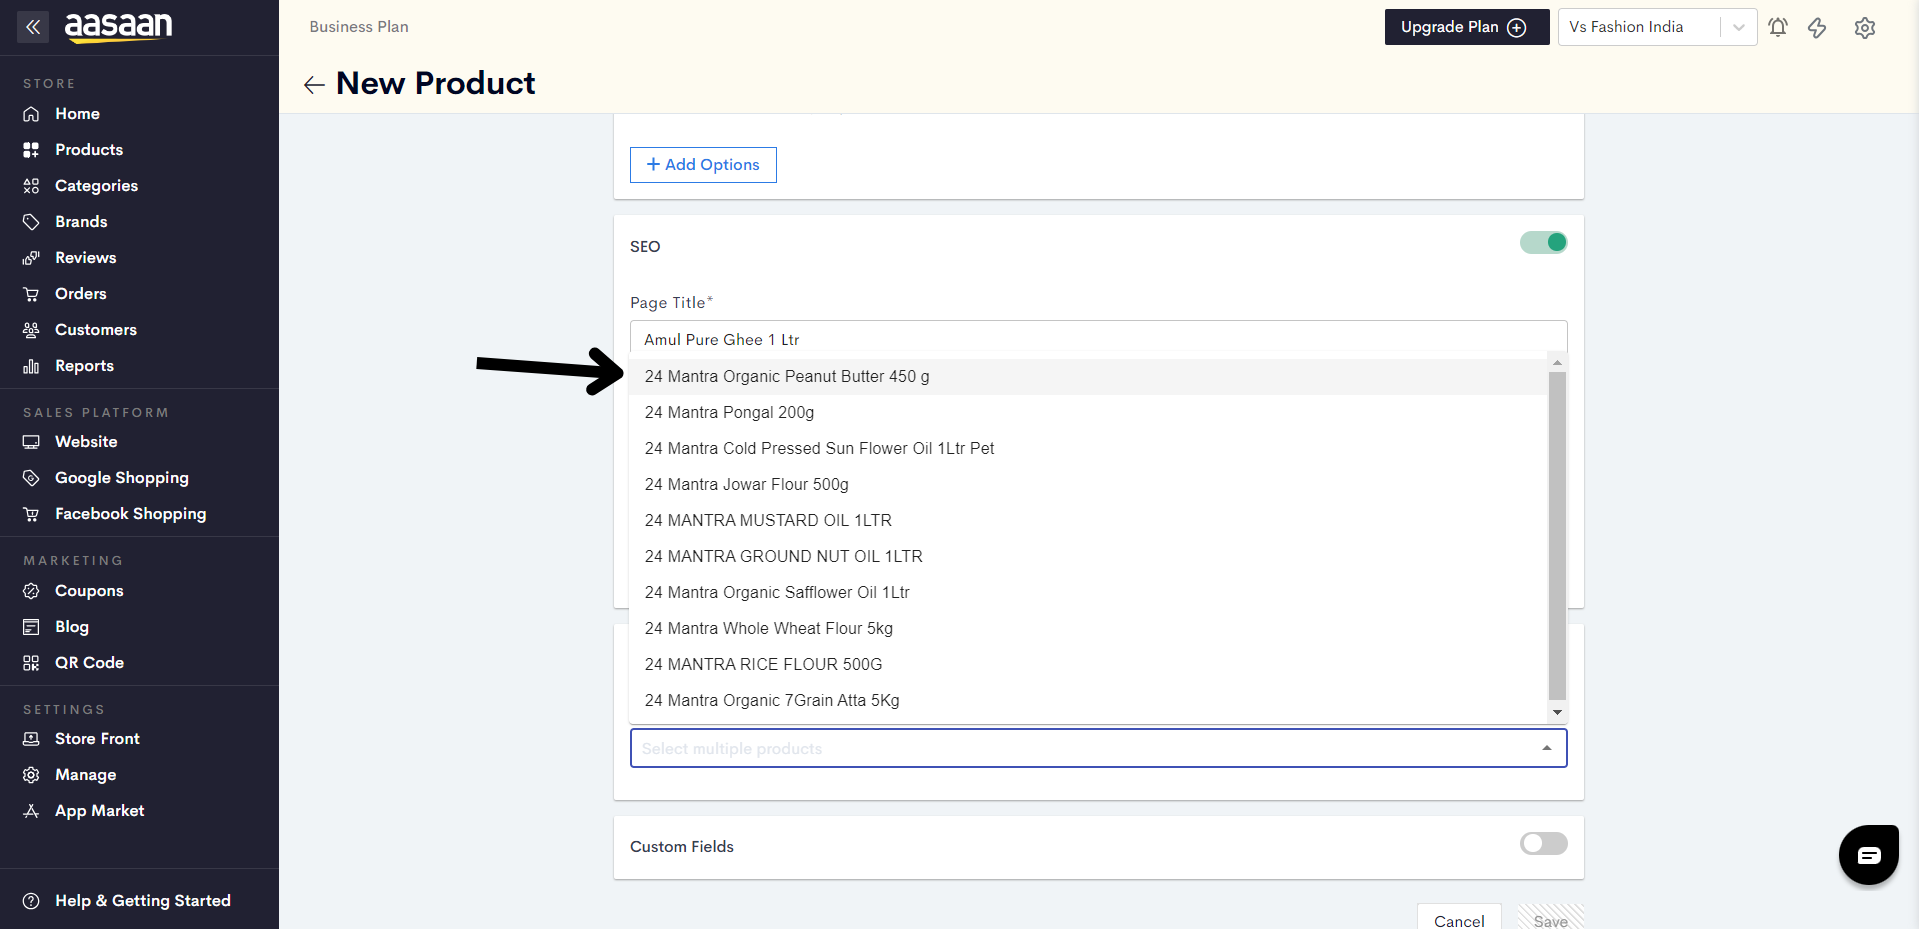The width and height of the screenshot is (1919, 929).
Task: Expand the Vs Fashion India store dropdown
Action: point(1738,27)
